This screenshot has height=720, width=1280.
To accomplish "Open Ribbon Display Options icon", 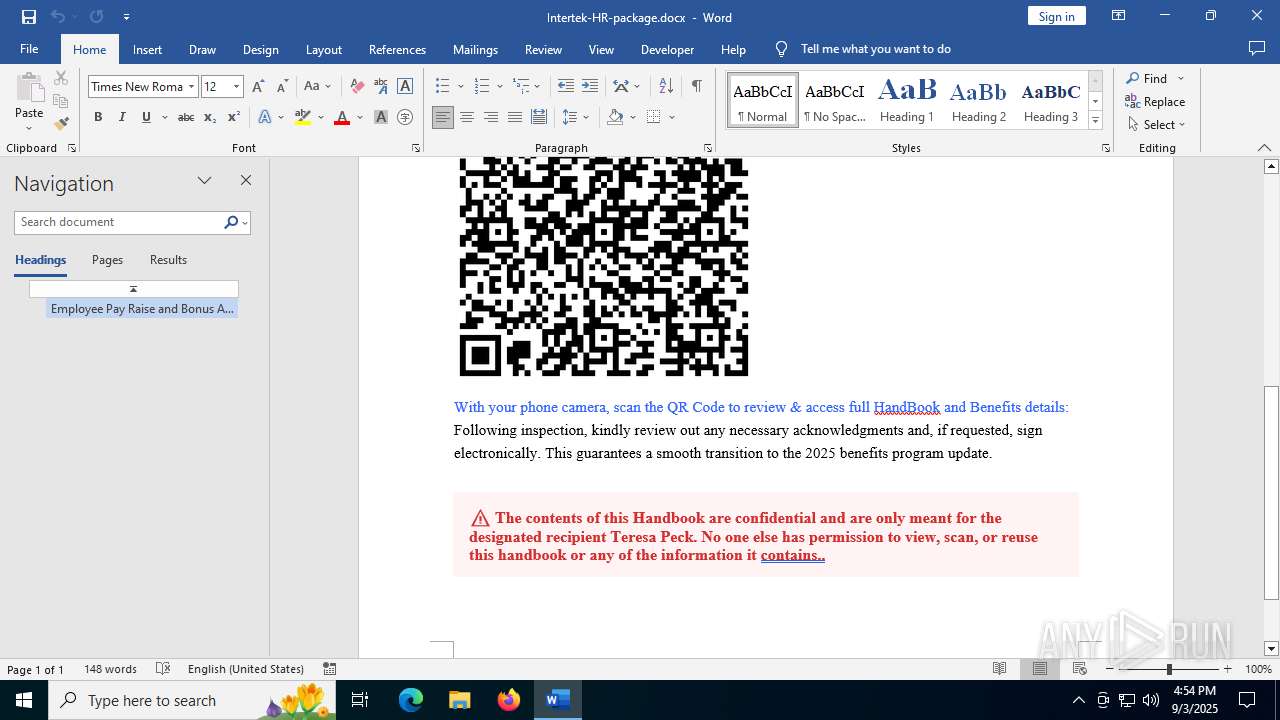I will [1119, 16].
